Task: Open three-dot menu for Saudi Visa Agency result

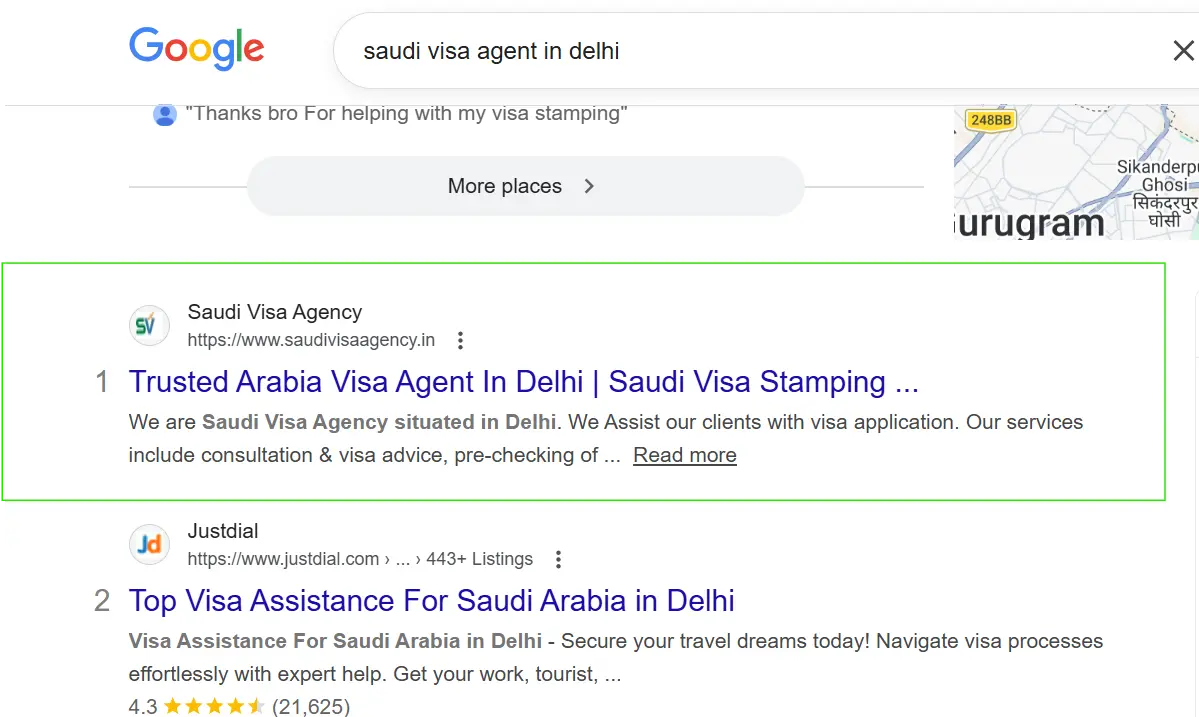Action: click(460, 340)
